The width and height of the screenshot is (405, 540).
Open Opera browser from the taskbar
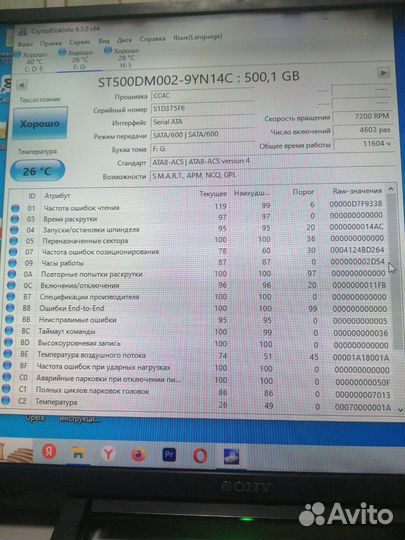pyautogui.click(x=200, y=456)
